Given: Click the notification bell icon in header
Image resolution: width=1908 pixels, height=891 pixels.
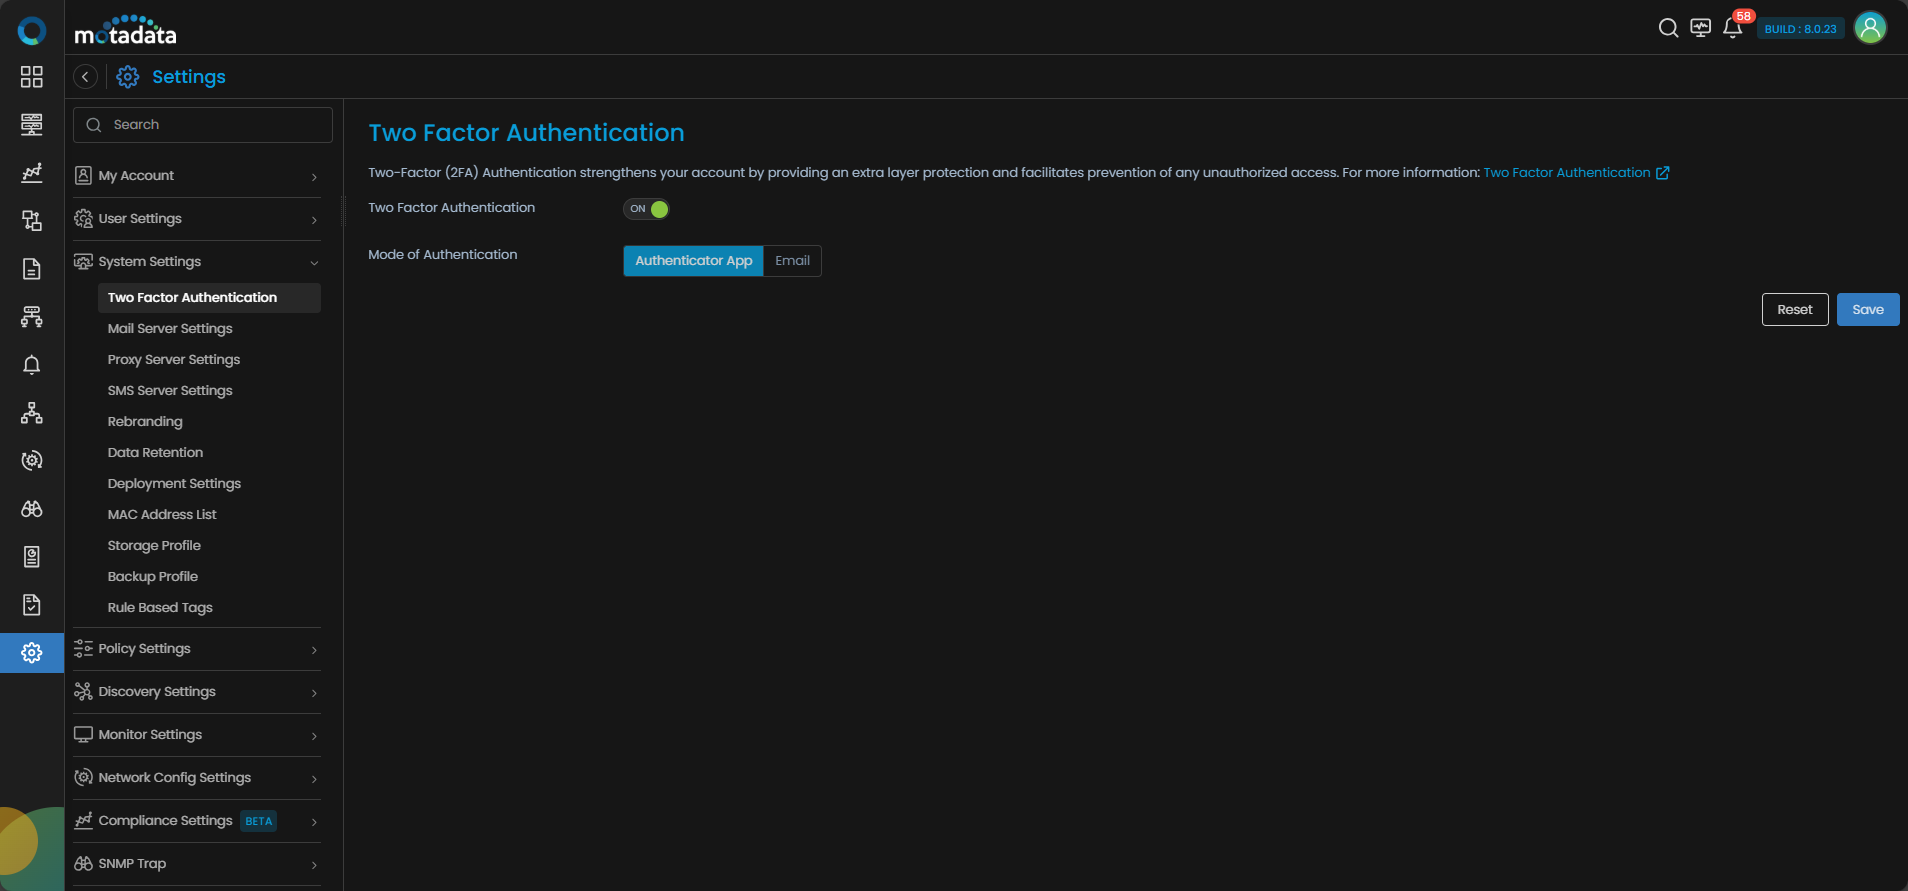Looking at the screenshot, I should [1732, 28].
